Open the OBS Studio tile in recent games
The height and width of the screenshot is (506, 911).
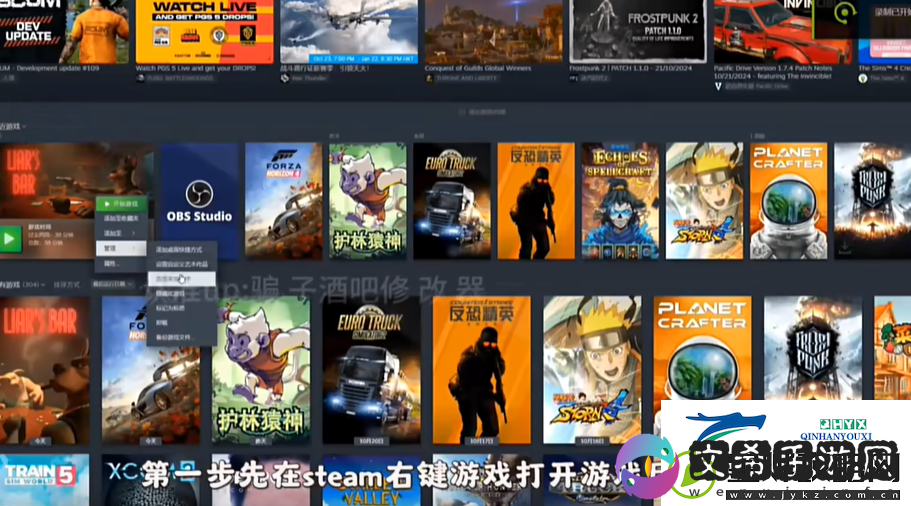(199, 201)
